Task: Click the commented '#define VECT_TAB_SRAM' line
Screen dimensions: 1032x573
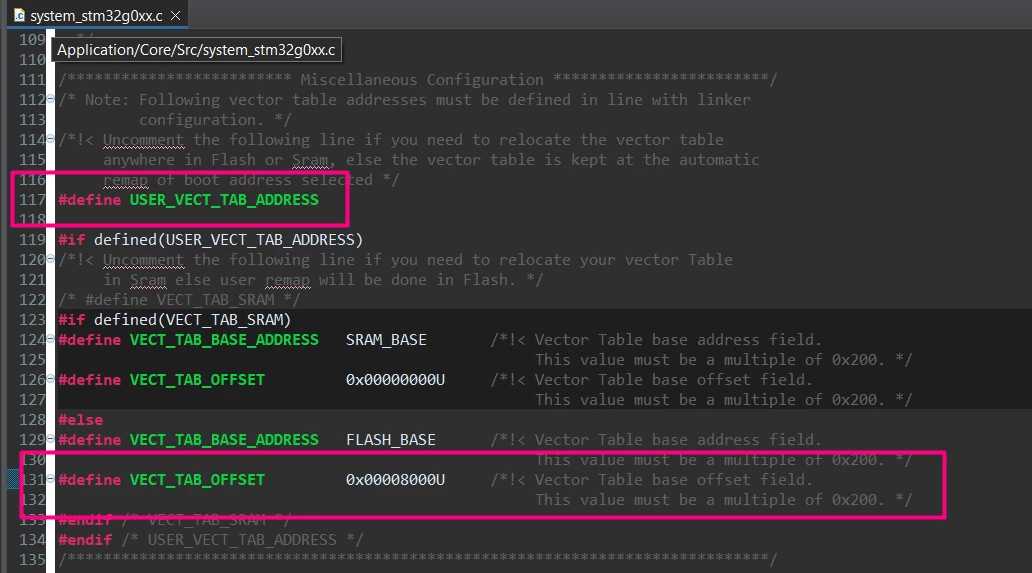Action: [x=179, y=300]
